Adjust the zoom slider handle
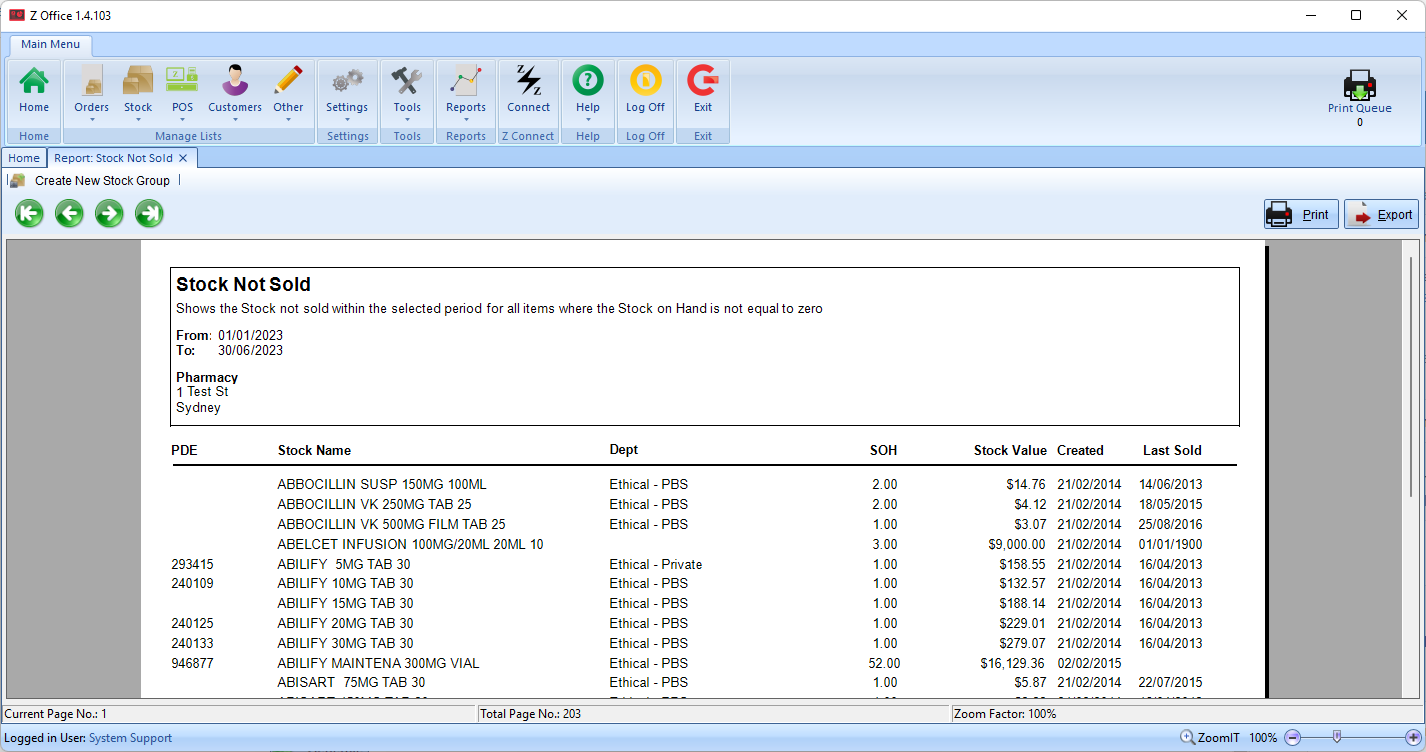This screenshot has height=752, width=1426. pyautogui.click(x=1337, y=737)
